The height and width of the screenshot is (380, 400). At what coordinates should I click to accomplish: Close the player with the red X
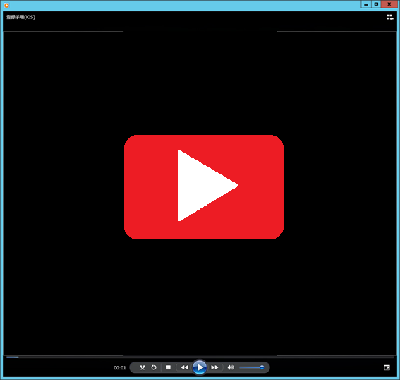click(389, 4)
